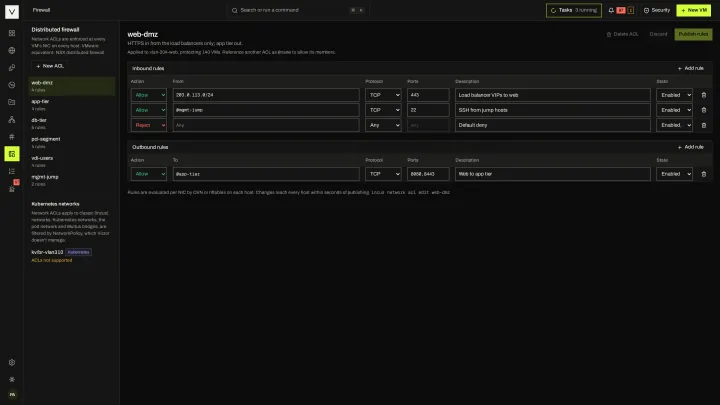
Task: Open the user avatar at sidebar bottom
Action: click(12, 394)
